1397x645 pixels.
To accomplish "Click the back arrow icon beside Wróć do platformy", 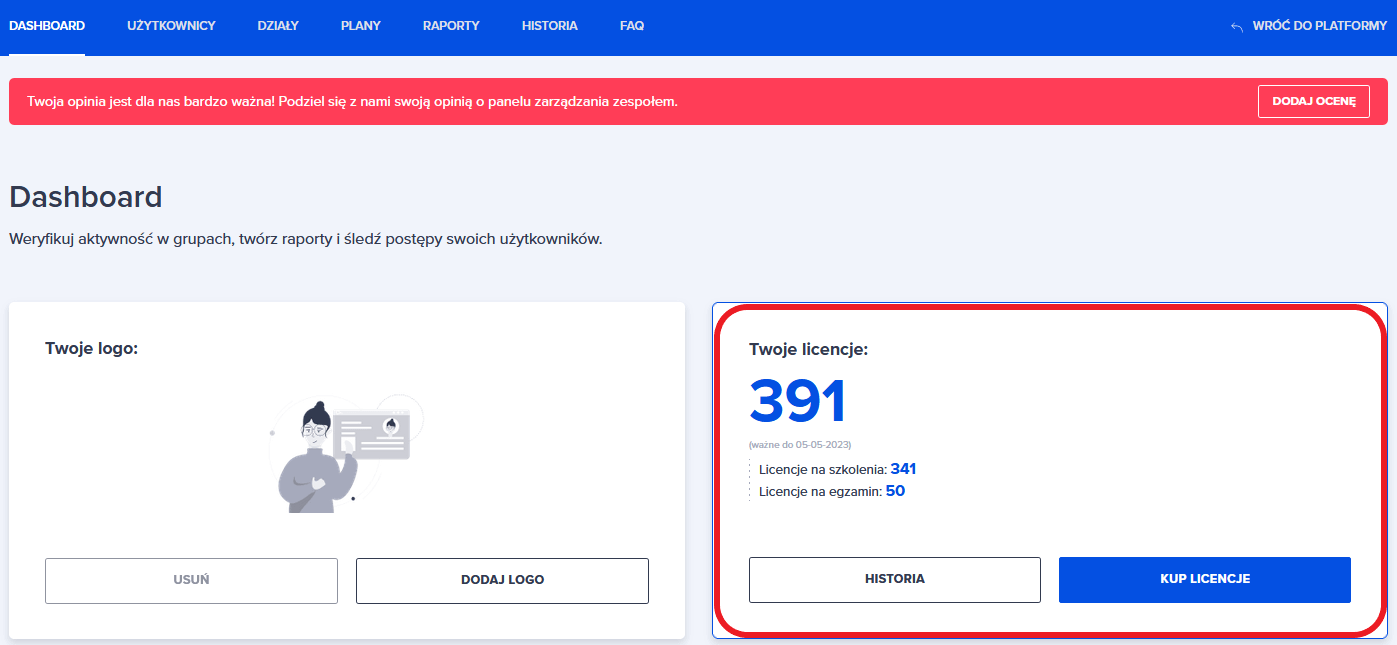I will pos(1237,27).
